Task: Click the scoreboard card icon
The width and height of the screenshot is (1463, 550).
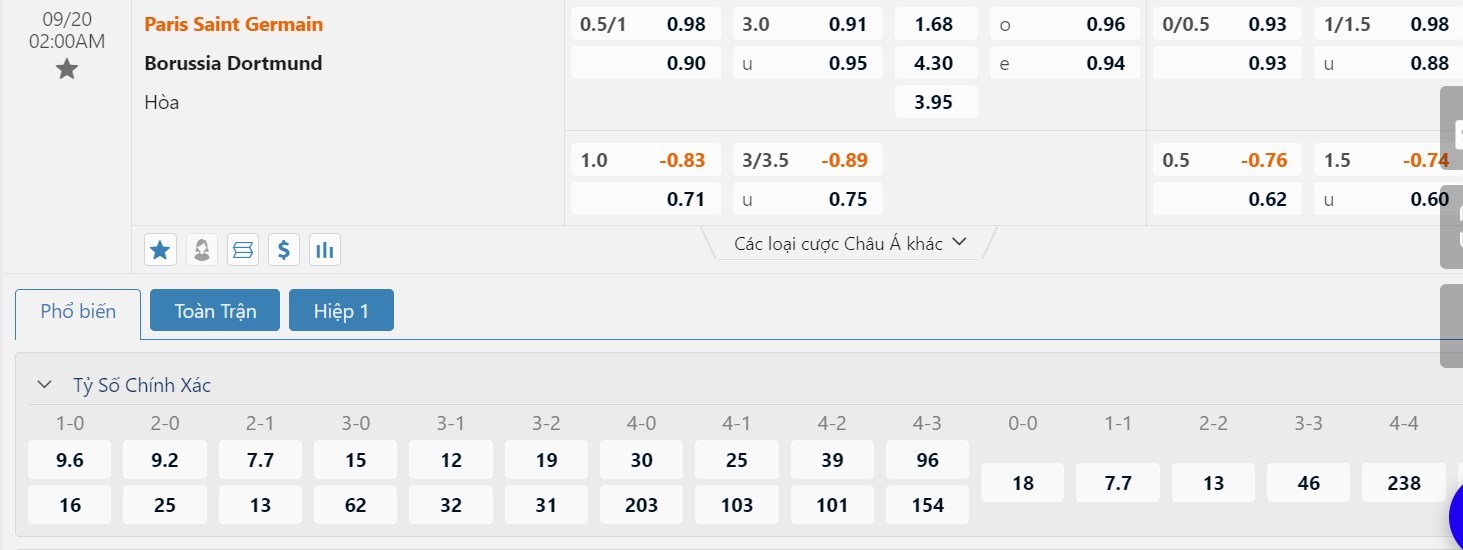Action: [242, 250]
